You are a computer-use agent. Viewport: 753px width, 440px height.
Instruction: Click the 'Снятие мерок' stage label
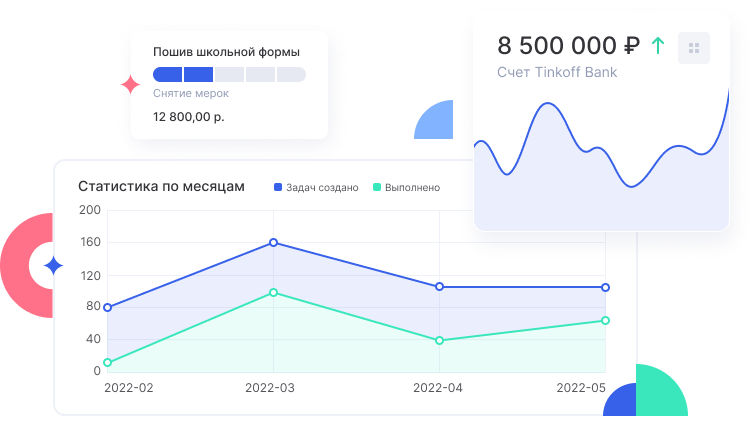point(191,93)
